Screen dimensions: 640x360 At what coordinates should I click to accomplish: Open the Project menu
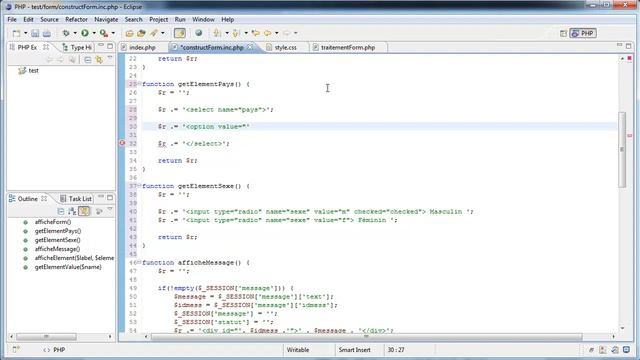pyautogui.click(x=158, y=20)
